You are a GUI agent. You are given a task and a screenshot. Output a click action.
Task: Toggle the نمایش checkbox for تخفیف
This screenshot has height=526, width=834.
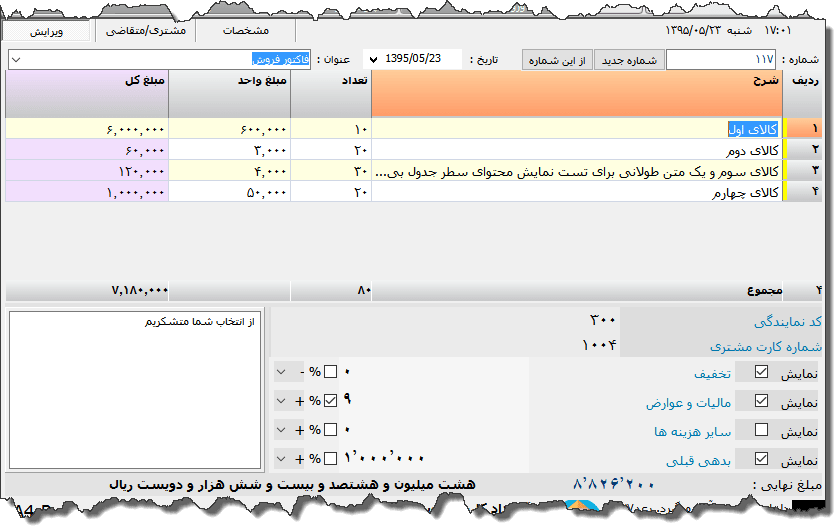coord(762,373)
